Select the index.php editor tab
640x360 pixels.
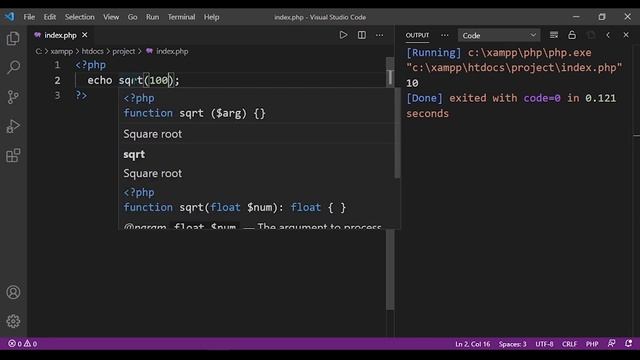click(60, 35)
